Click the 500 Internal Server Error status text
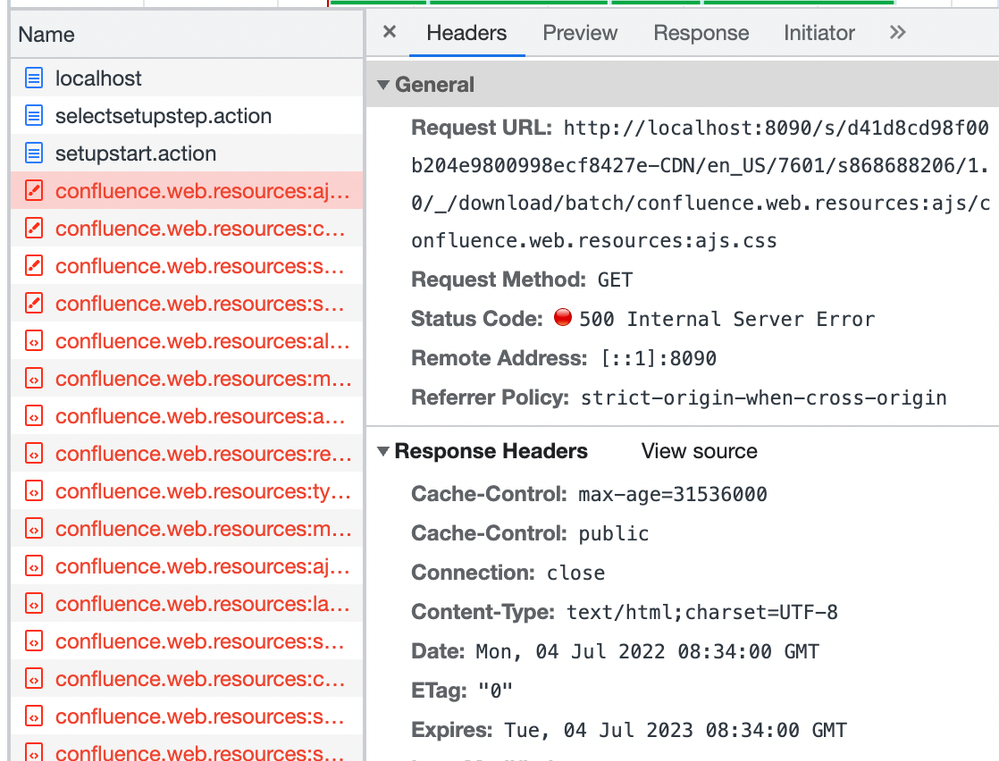The height and width of the screenshot is (761, 999). tap(727, 319)
